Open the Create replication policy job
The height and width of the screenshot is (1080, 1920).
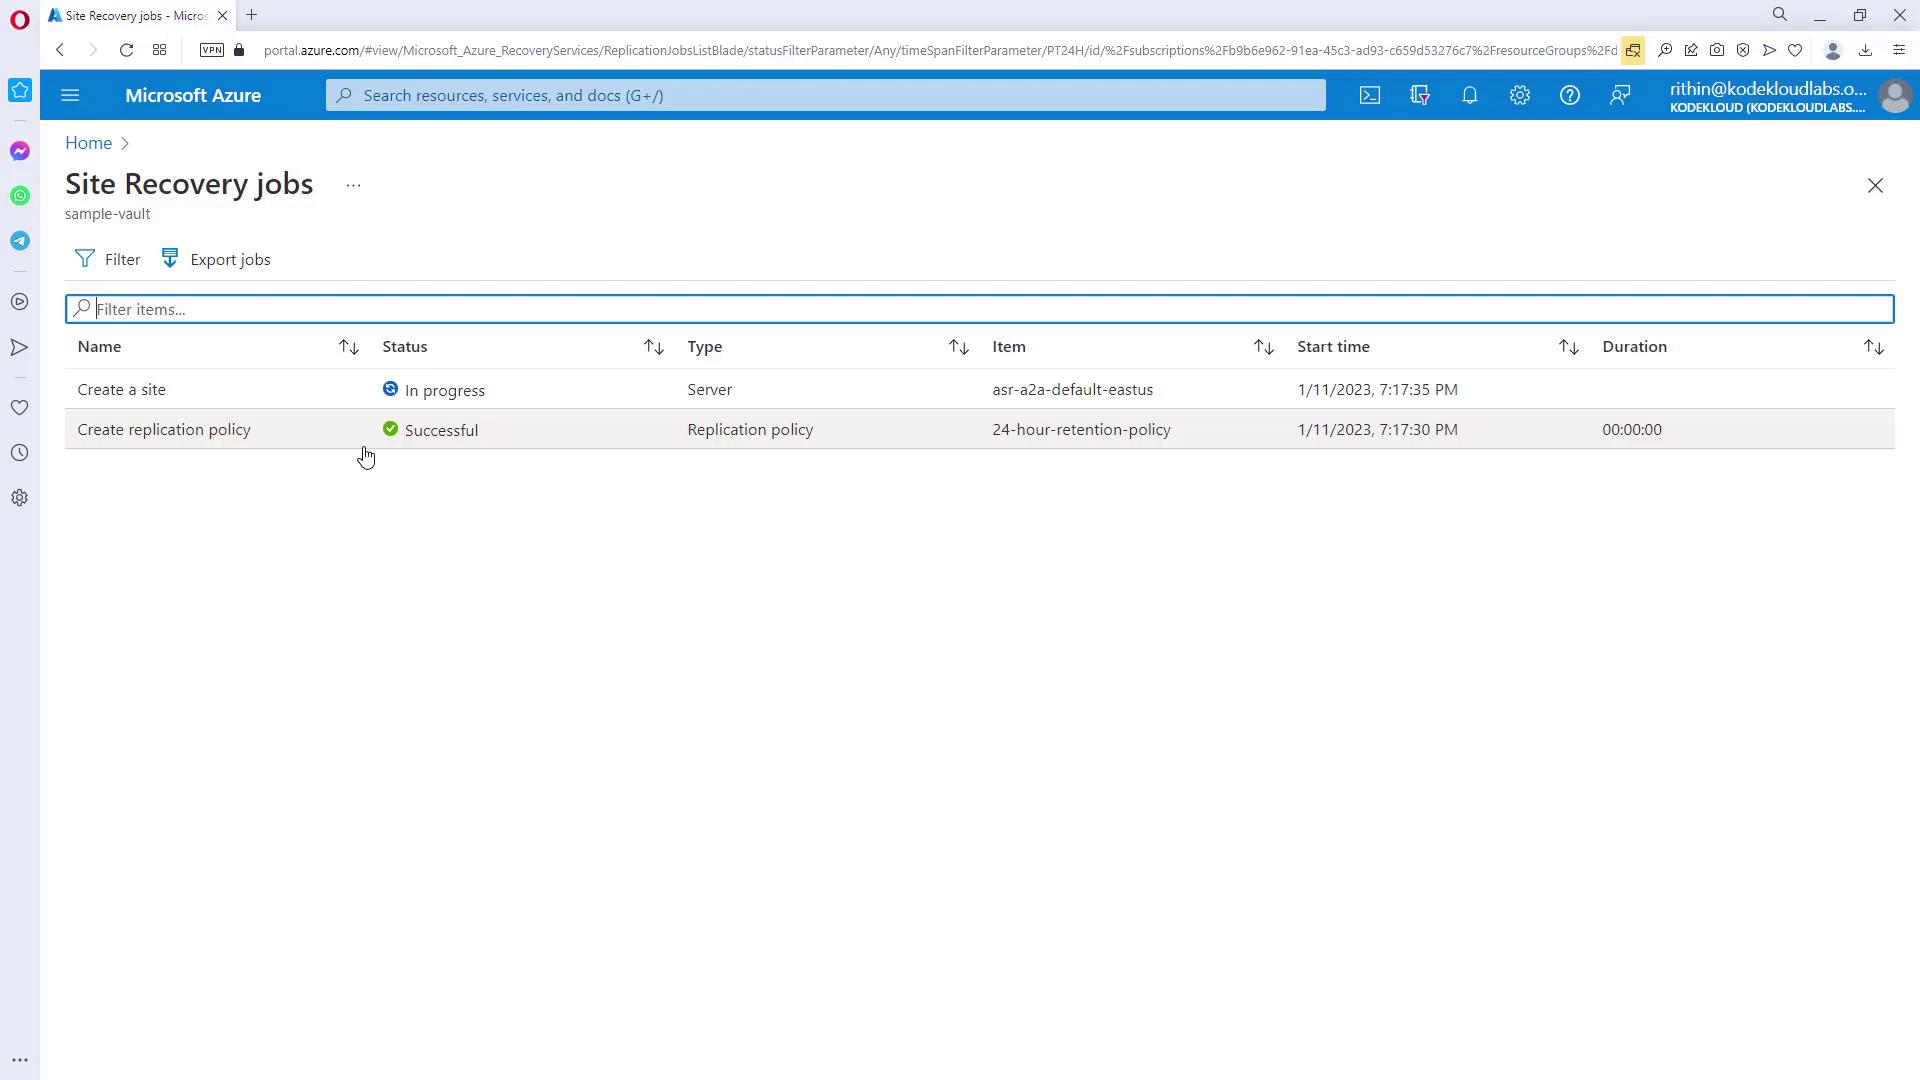(164, 429)
